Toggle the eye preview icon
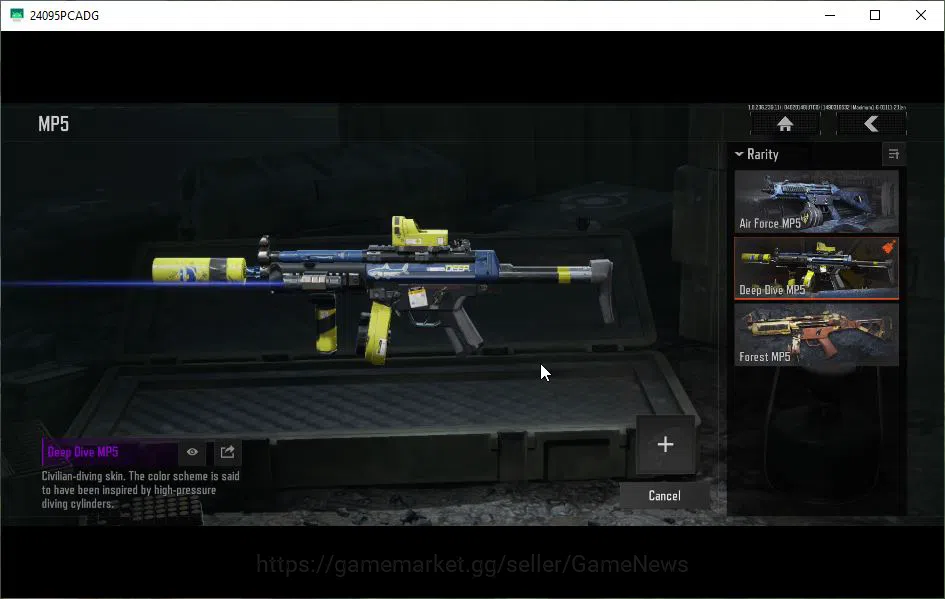 coord(192,452)
